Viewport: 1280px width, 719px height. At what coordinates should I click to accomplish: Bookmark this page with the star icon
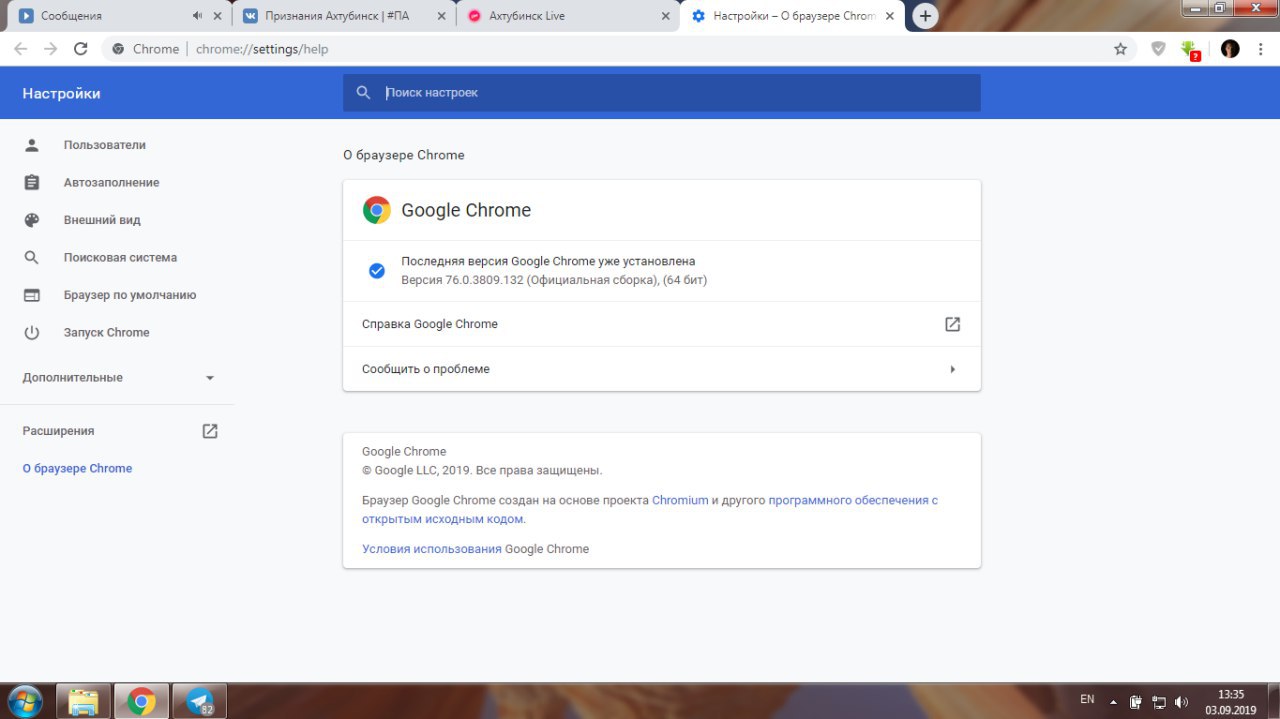1120,49
